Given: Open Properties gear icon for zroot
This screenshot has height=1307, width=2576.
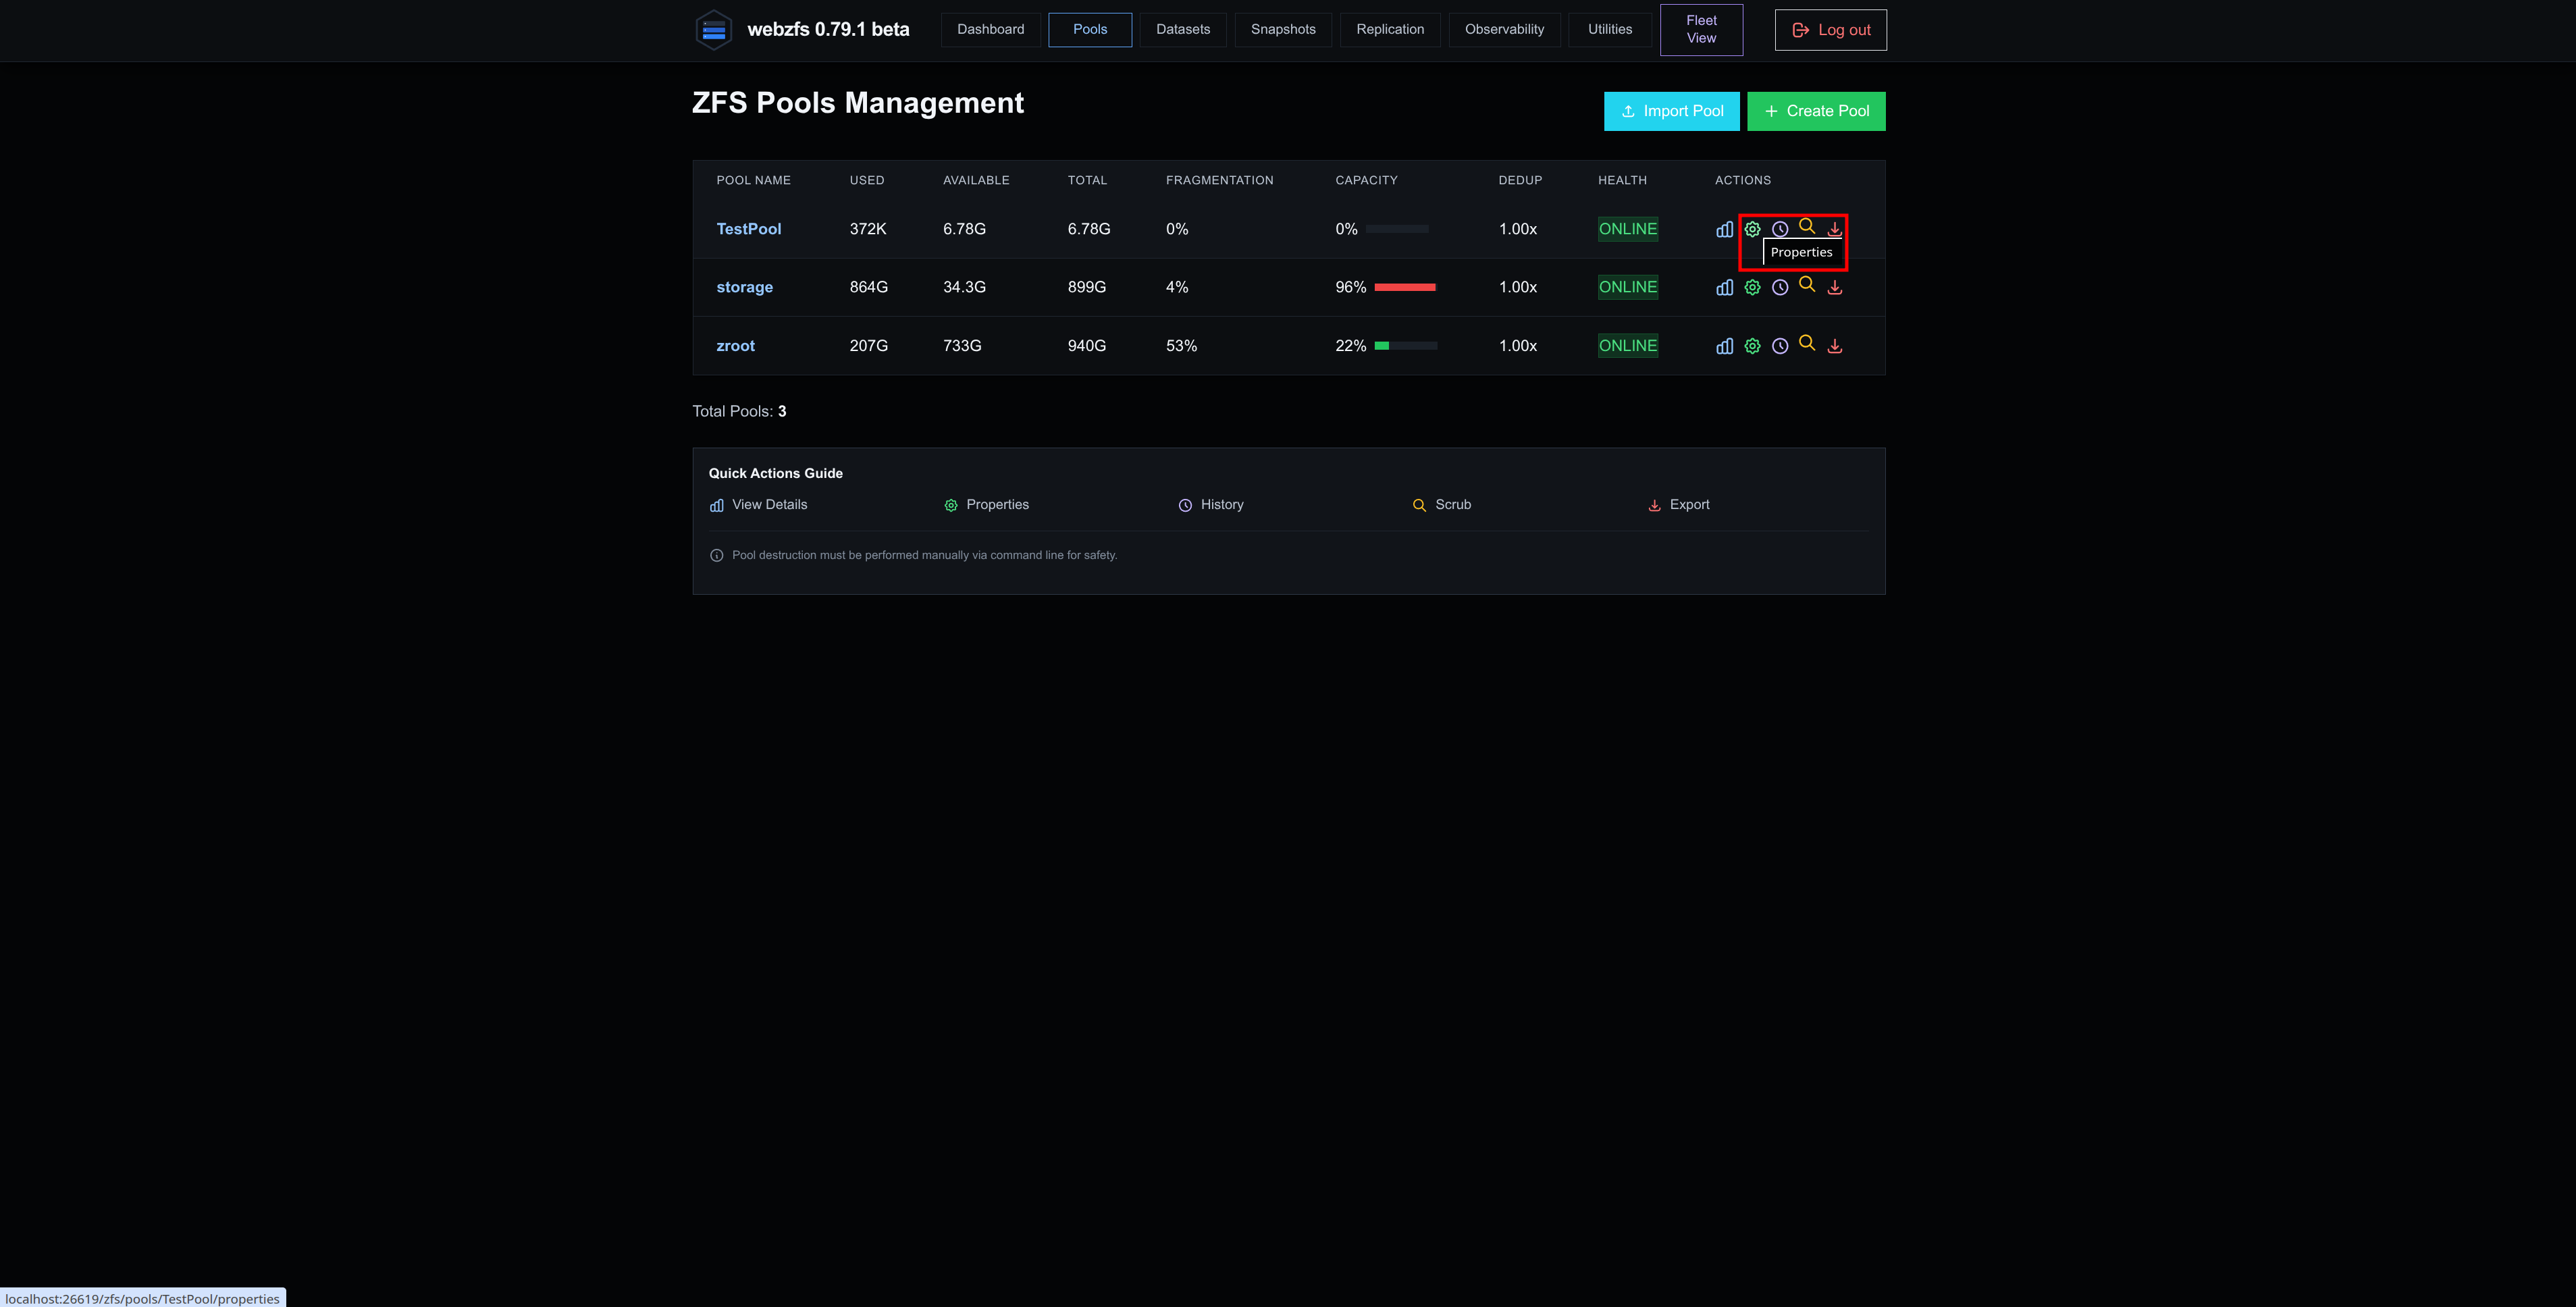Looking at the screenshot, I should (1752, 346).
